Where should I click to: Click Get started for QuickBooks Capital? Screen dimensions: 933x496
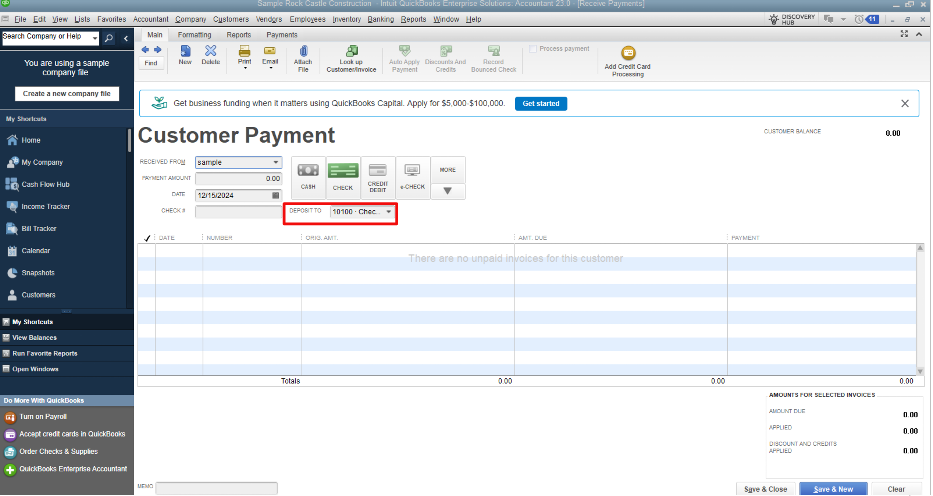[541, 103]
